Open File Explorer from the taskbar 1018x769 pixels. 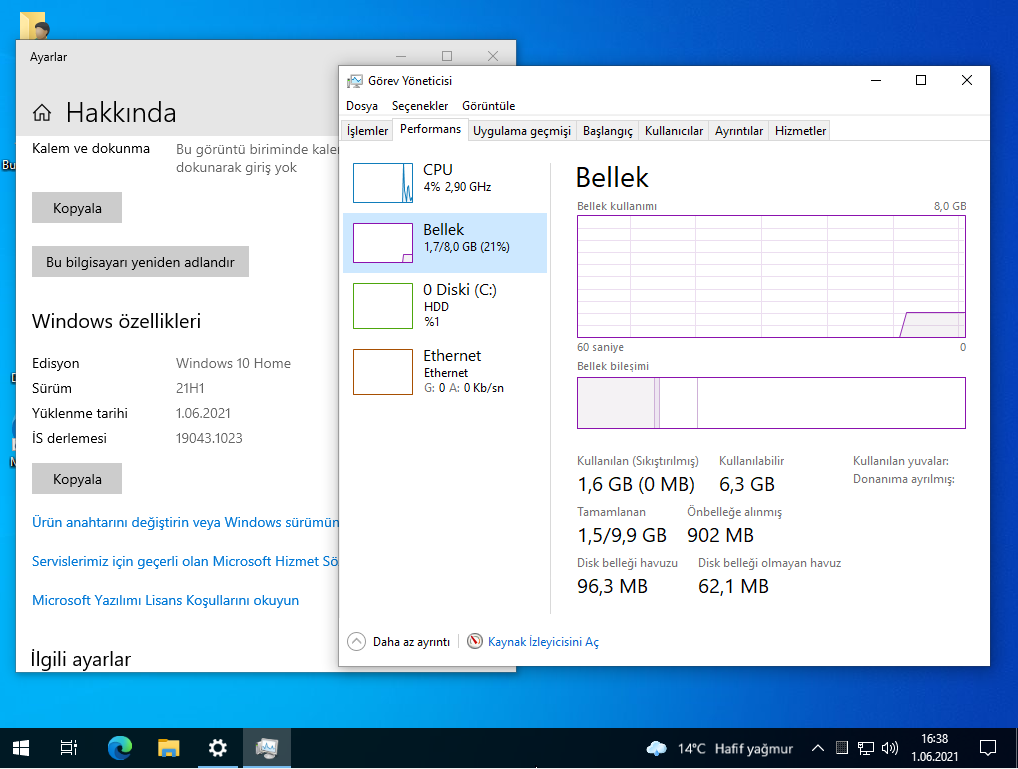click(169, 748)
